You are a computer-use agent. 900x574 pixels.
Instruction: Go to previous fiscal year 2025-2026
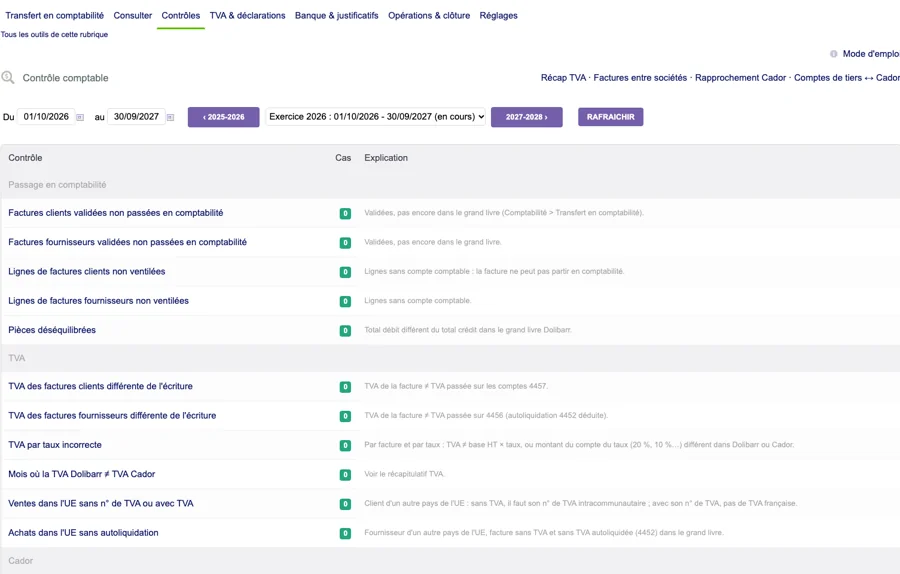[x=223, y=117]
